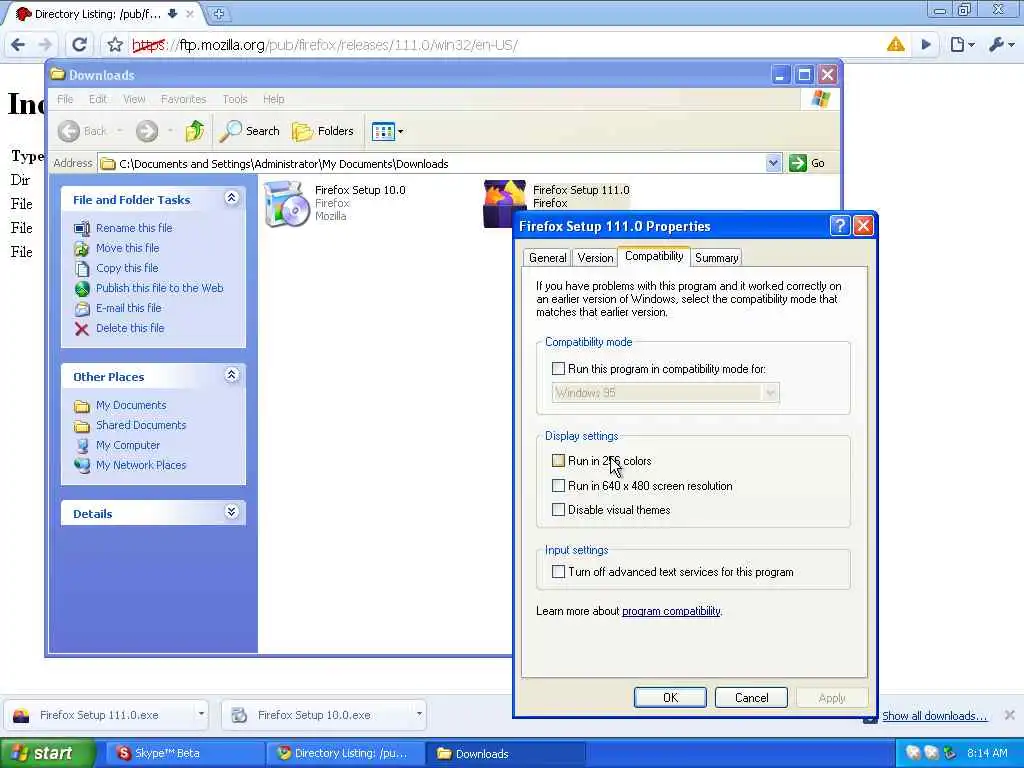The image size is (1024, 768).
Task: Bookmark the page with the star icon
Action: pos(115,45)
